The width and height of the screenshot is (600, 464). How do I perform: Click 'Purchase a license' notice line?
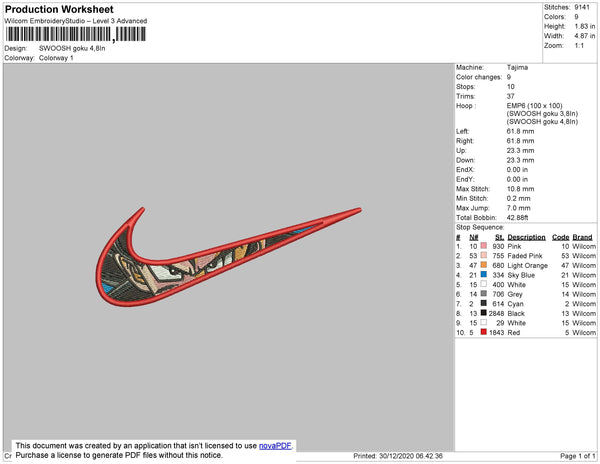click(119, 455)
